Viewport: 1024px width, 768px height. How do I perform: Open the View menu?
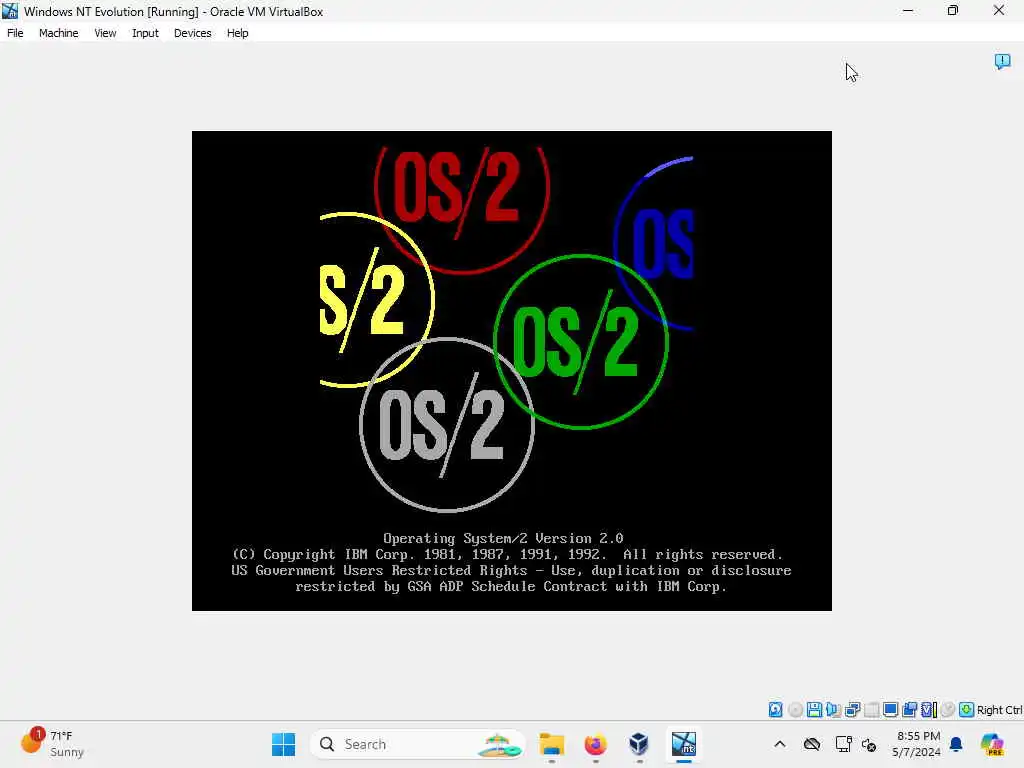point(105,33)
